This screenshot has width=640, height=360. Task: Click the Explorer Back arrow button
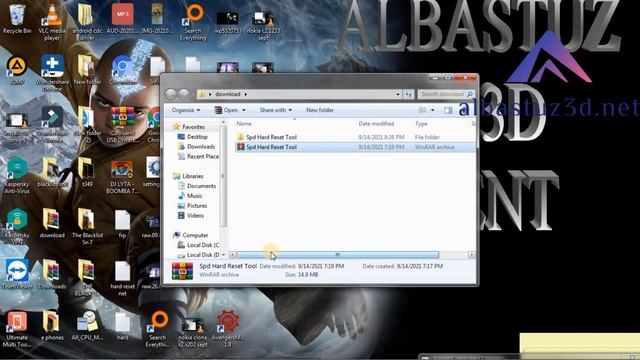point(171,94)
